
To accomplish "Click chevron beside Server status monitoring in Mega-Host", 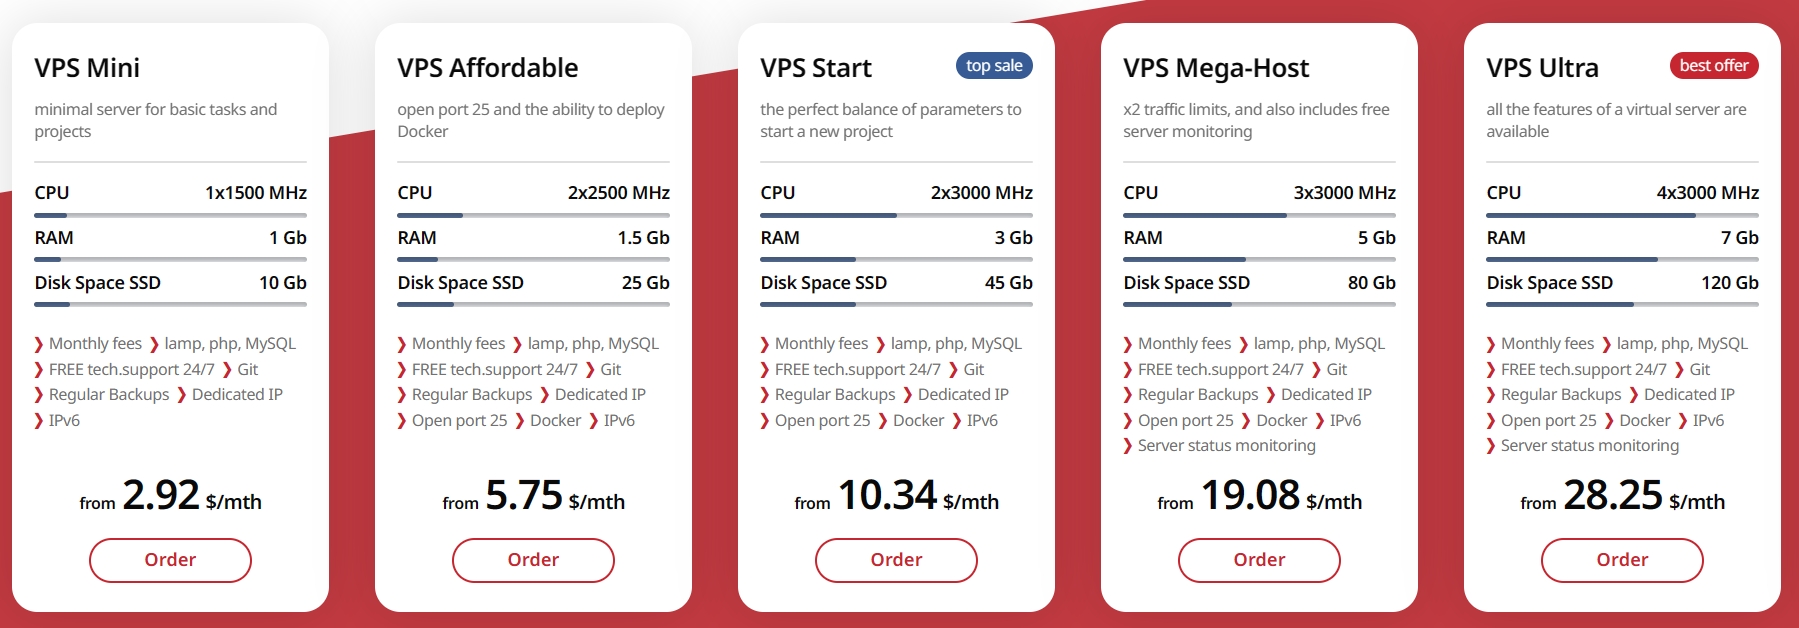I will (x=1128, y=446).
